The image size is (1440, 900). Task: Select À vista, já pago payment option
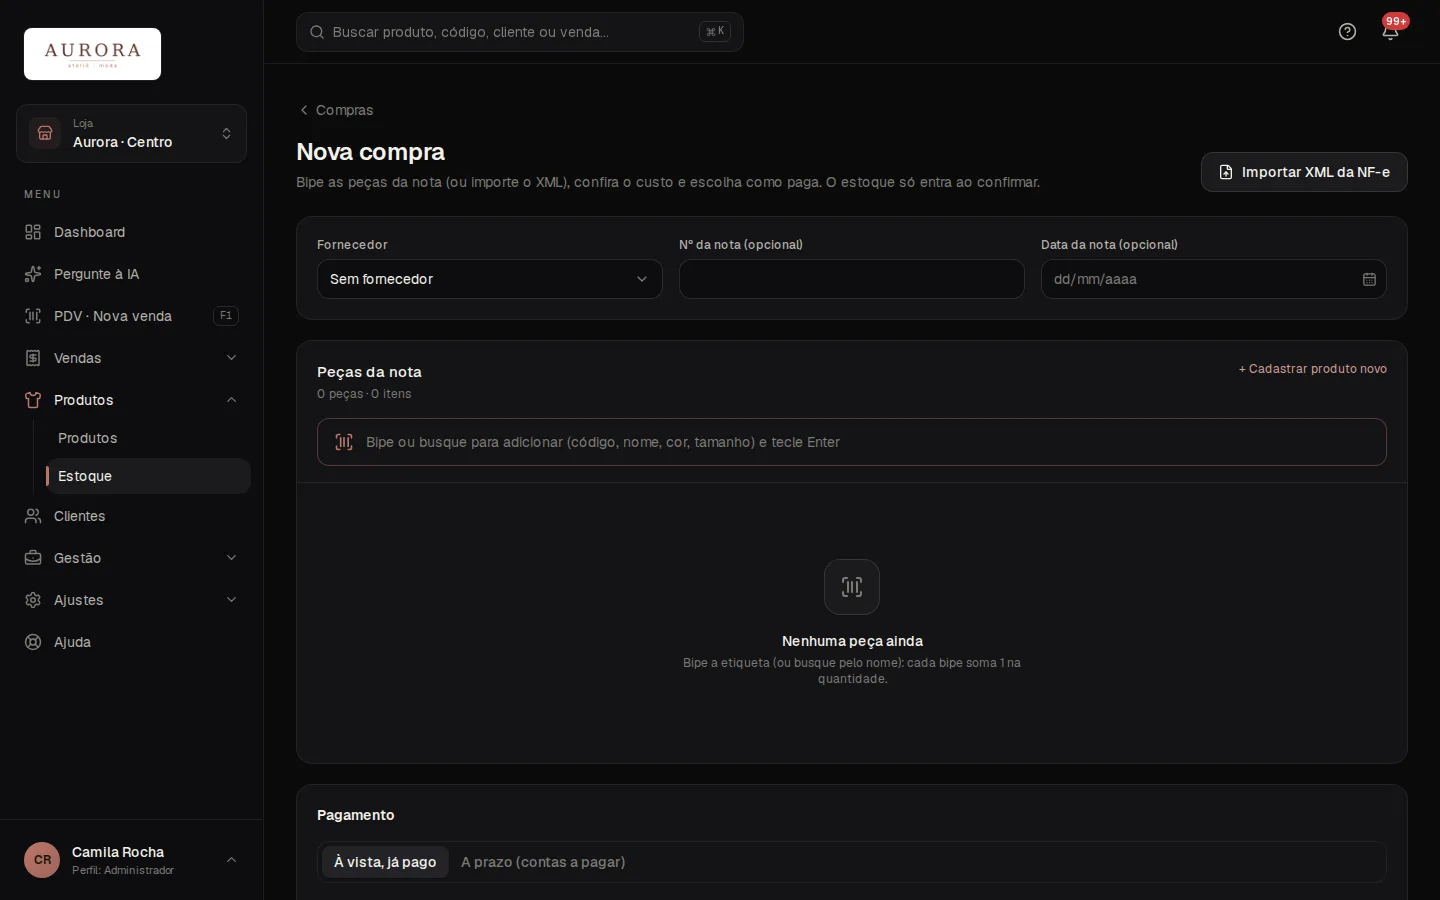coord(385,862)
